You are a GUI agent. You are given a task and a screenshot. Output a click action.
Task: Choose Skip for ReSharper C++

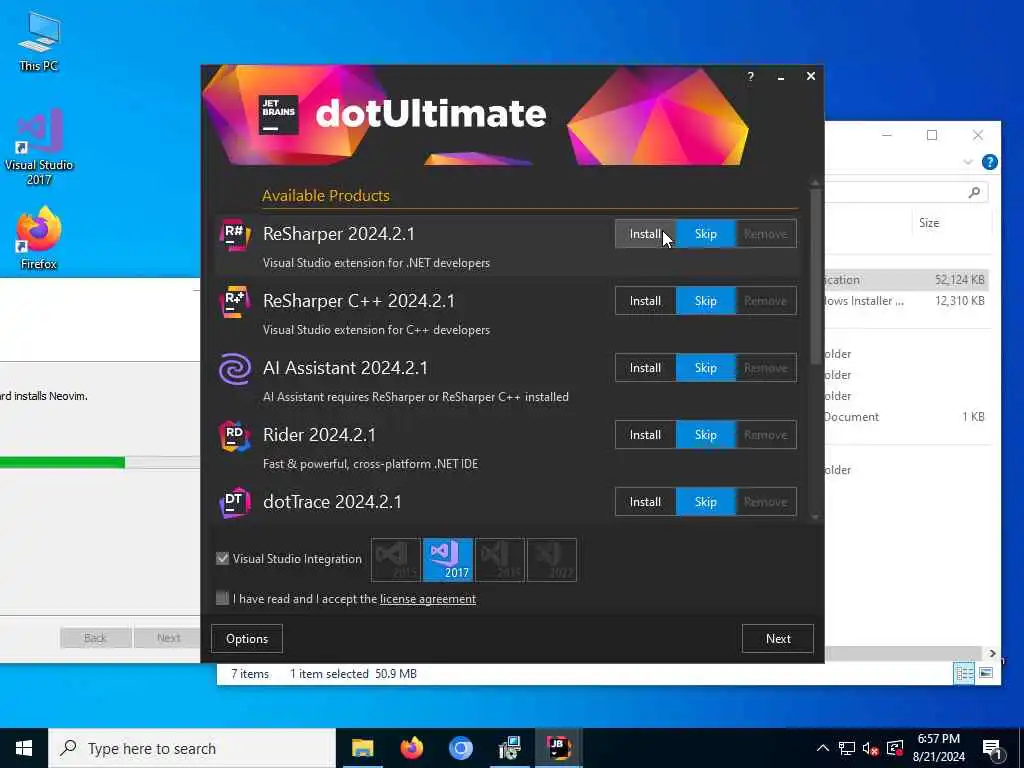tap(706, 301)
